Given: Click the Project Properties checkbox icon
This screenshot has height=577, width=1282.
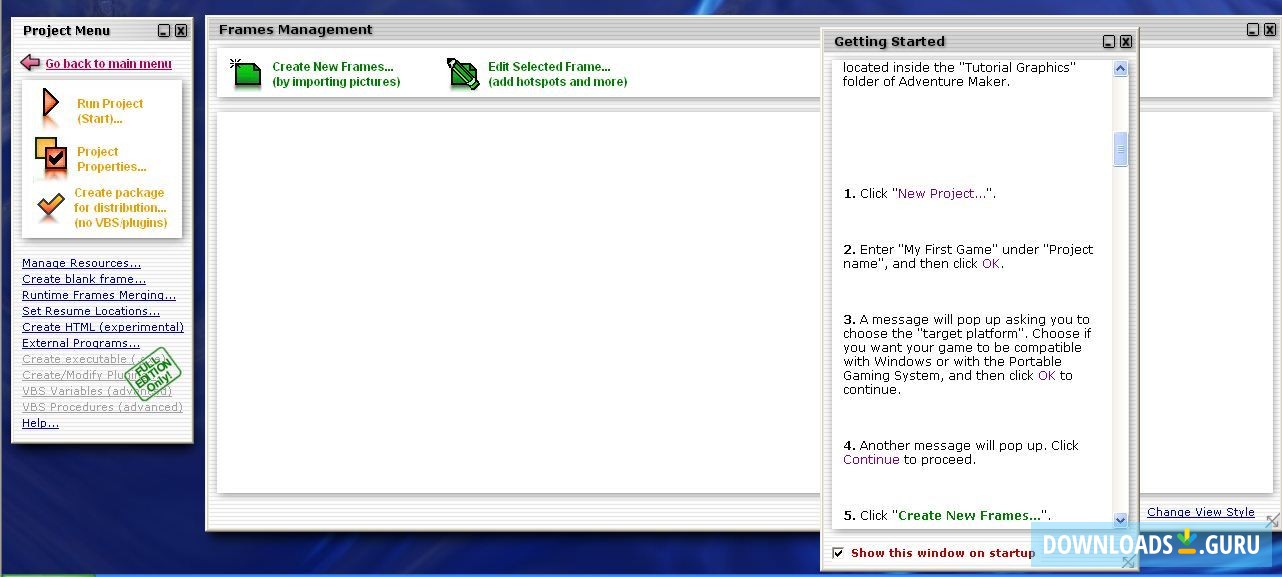Looking at the screenshot, I should (51, 158).
